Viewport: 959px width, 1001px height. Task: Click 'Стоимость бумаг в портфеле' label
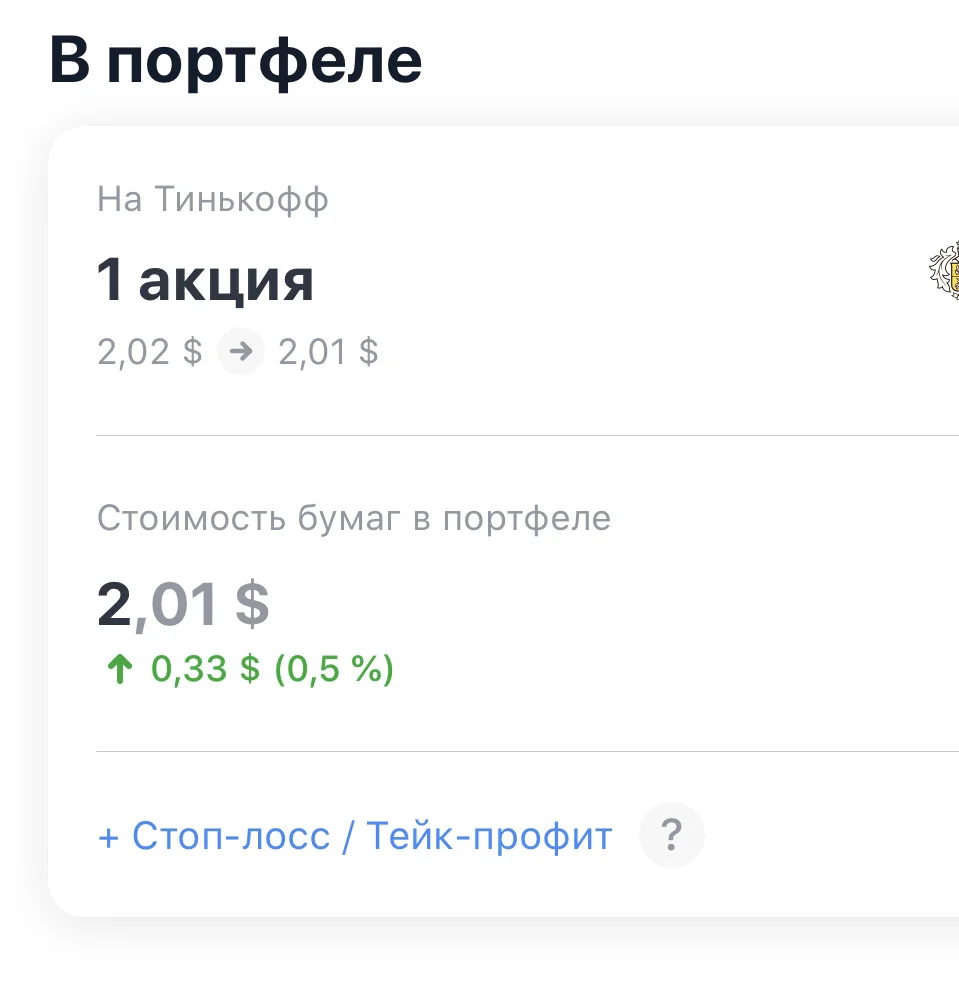(354, 518)
